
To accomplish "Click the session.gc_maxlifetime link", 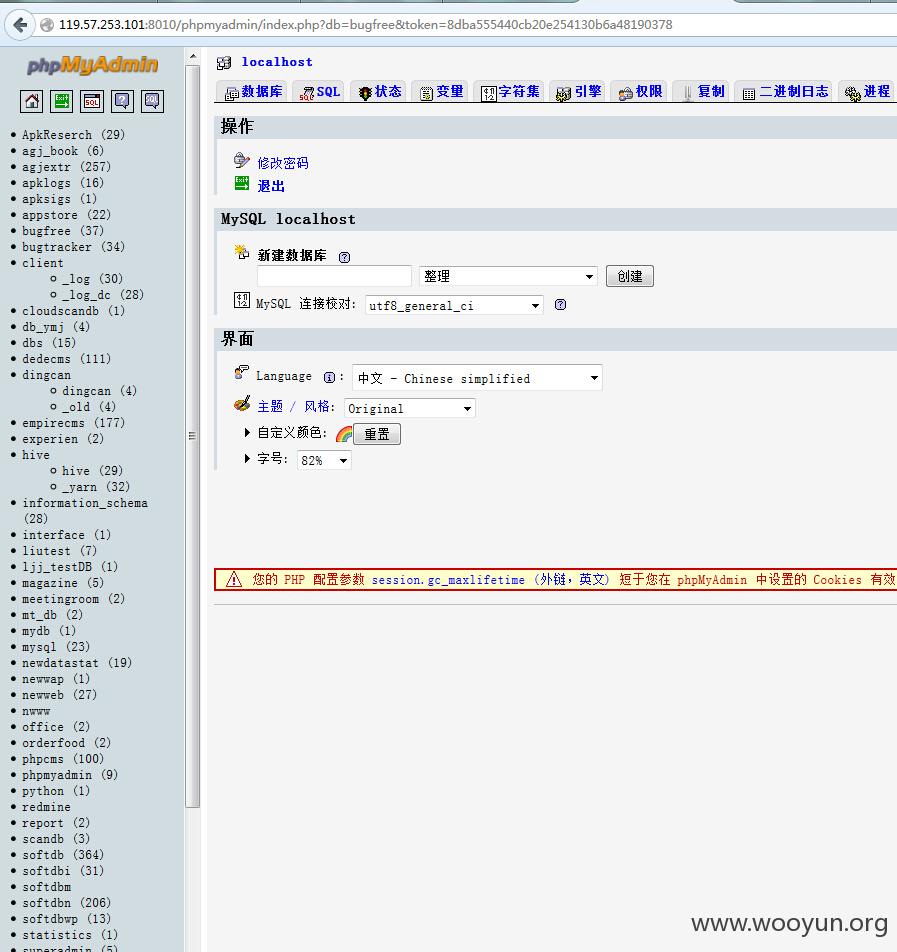I will click(x=448, y=580).
